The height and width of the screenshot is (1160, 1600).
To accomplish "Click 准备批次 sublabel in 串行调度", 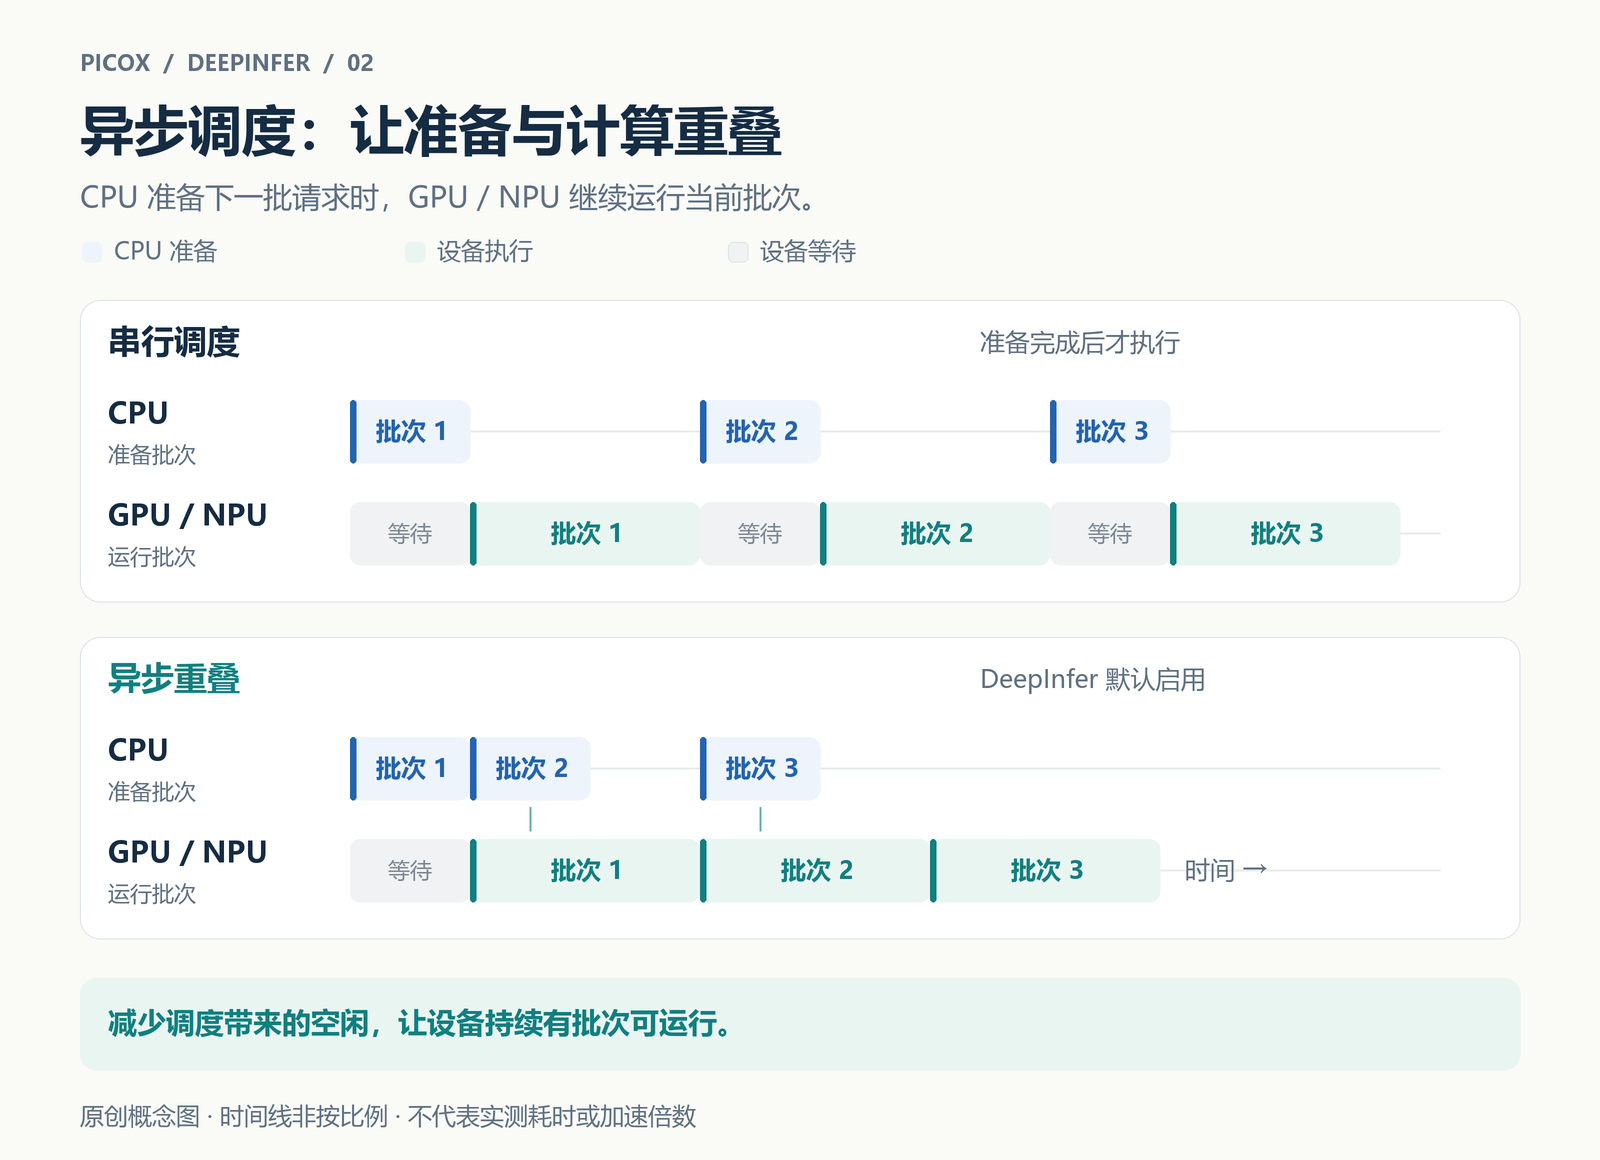I will pyautogui.click(x=152, y=455).
